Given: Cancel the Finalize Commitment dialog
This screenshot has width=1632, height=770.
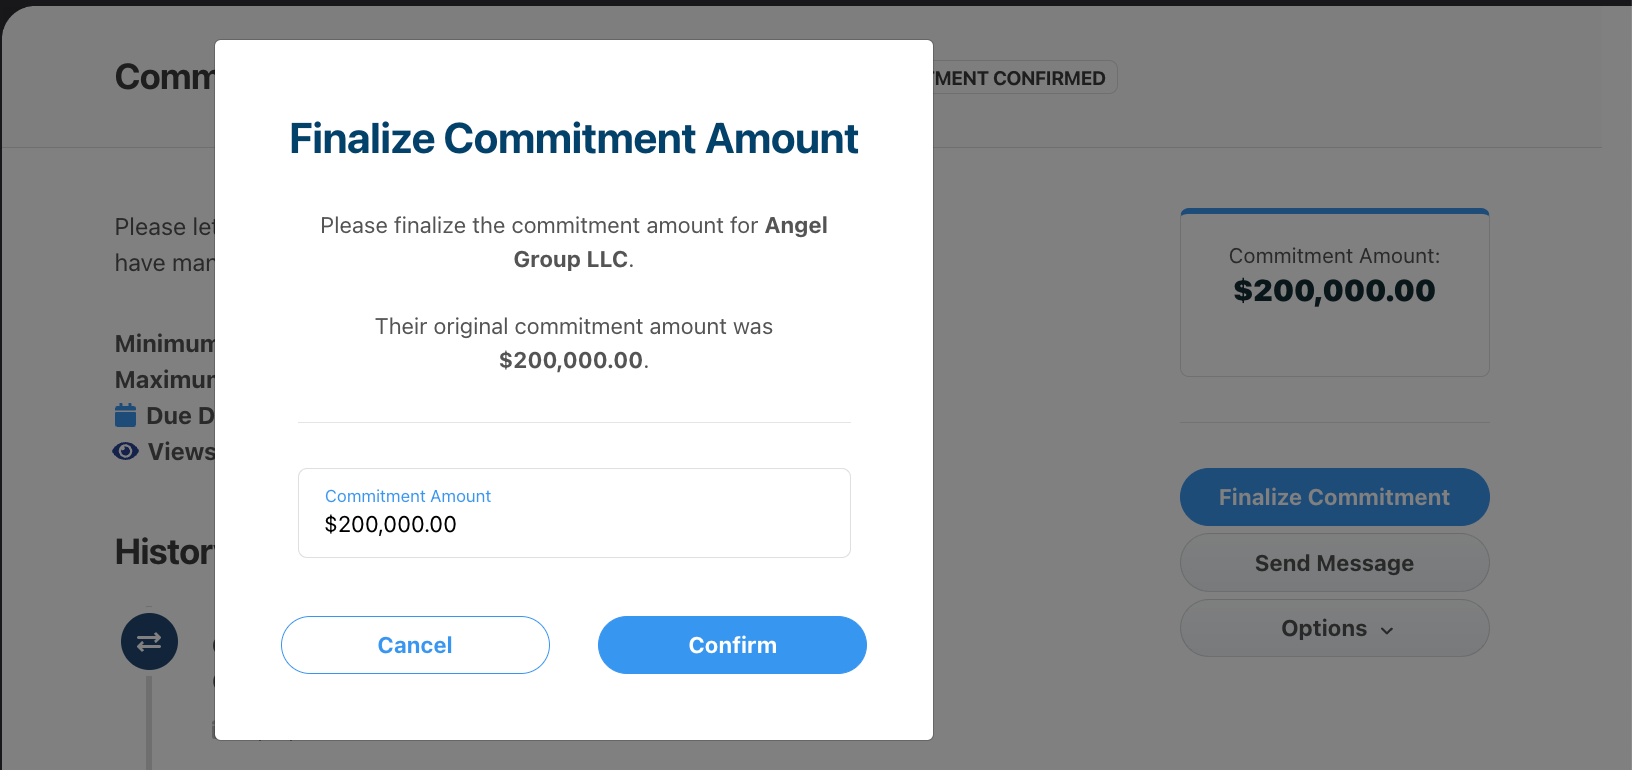Looking at the screenshot, I should (415, 644).
